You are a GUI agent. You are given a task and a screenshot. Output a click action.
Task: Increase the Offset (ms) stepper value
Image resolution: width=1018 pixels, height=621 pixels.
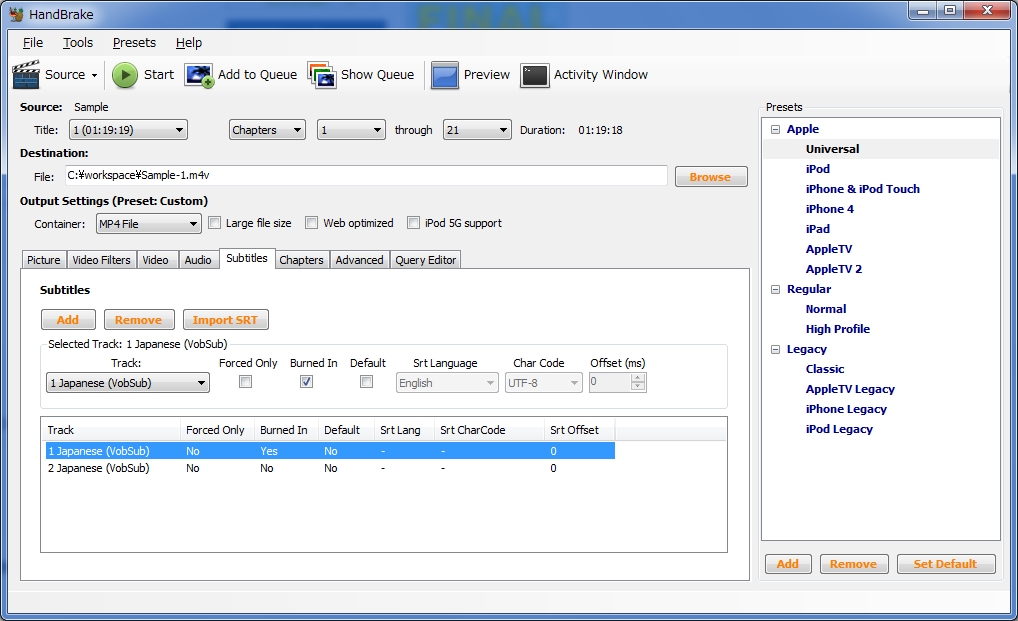[x=638, y=378]
